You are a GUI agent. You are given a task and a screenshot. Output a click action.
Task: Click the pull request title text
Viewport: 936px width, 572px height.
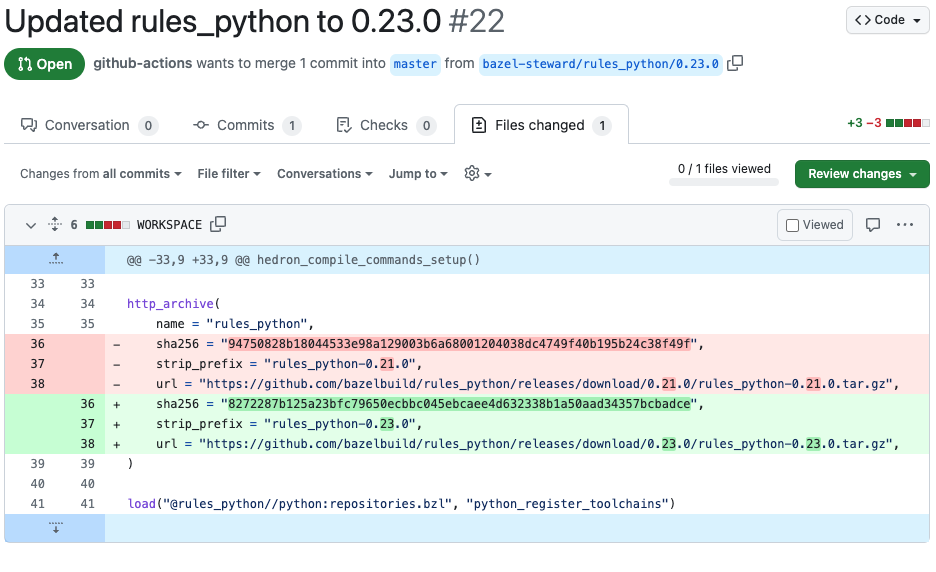pos(223,21)
